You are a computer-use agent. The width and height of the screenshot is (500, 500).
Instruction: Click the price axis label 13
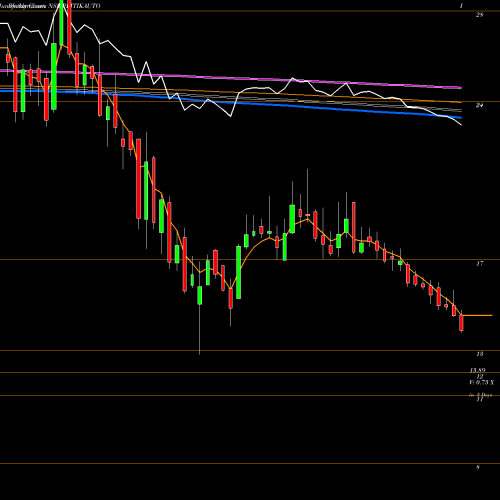[479, 354]
